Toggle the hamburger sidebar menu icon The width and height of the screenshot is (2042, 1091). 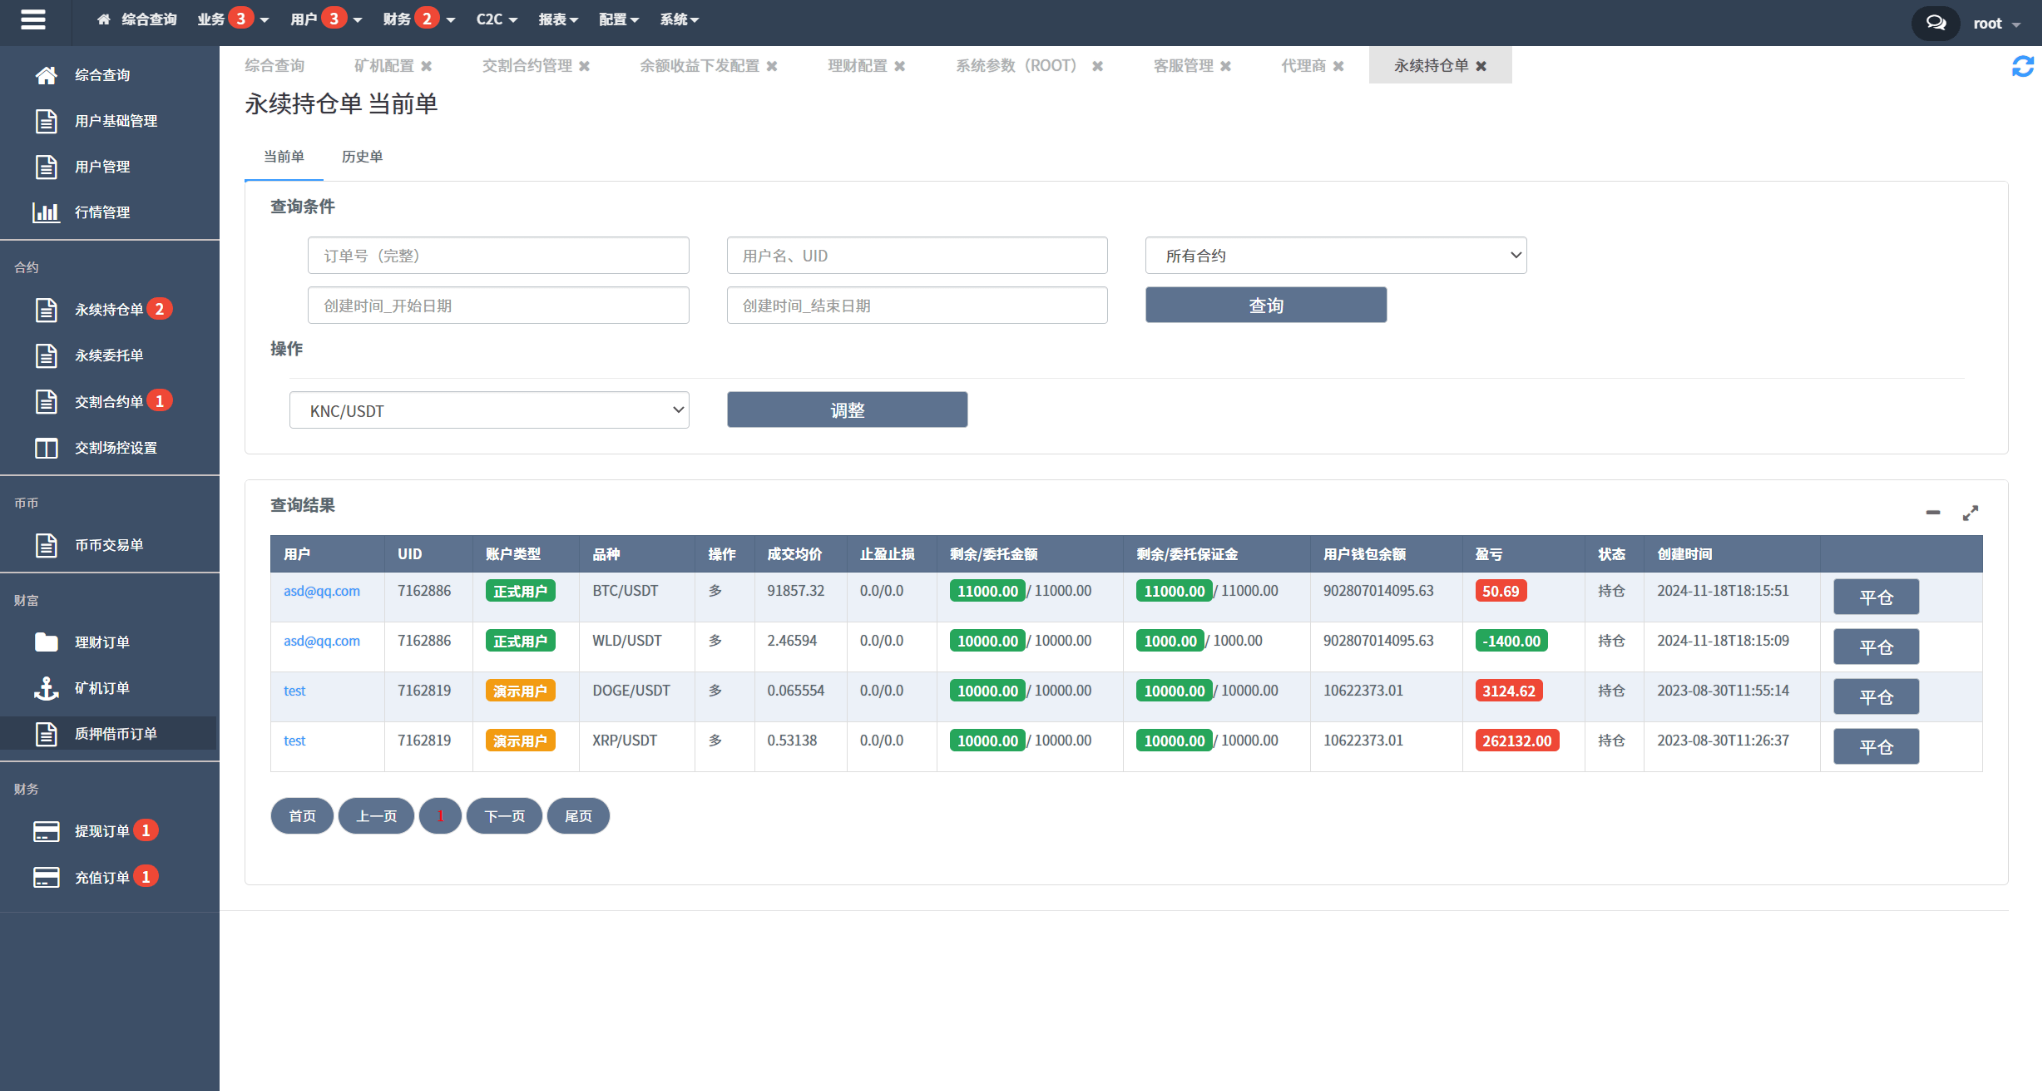point(33,19)
